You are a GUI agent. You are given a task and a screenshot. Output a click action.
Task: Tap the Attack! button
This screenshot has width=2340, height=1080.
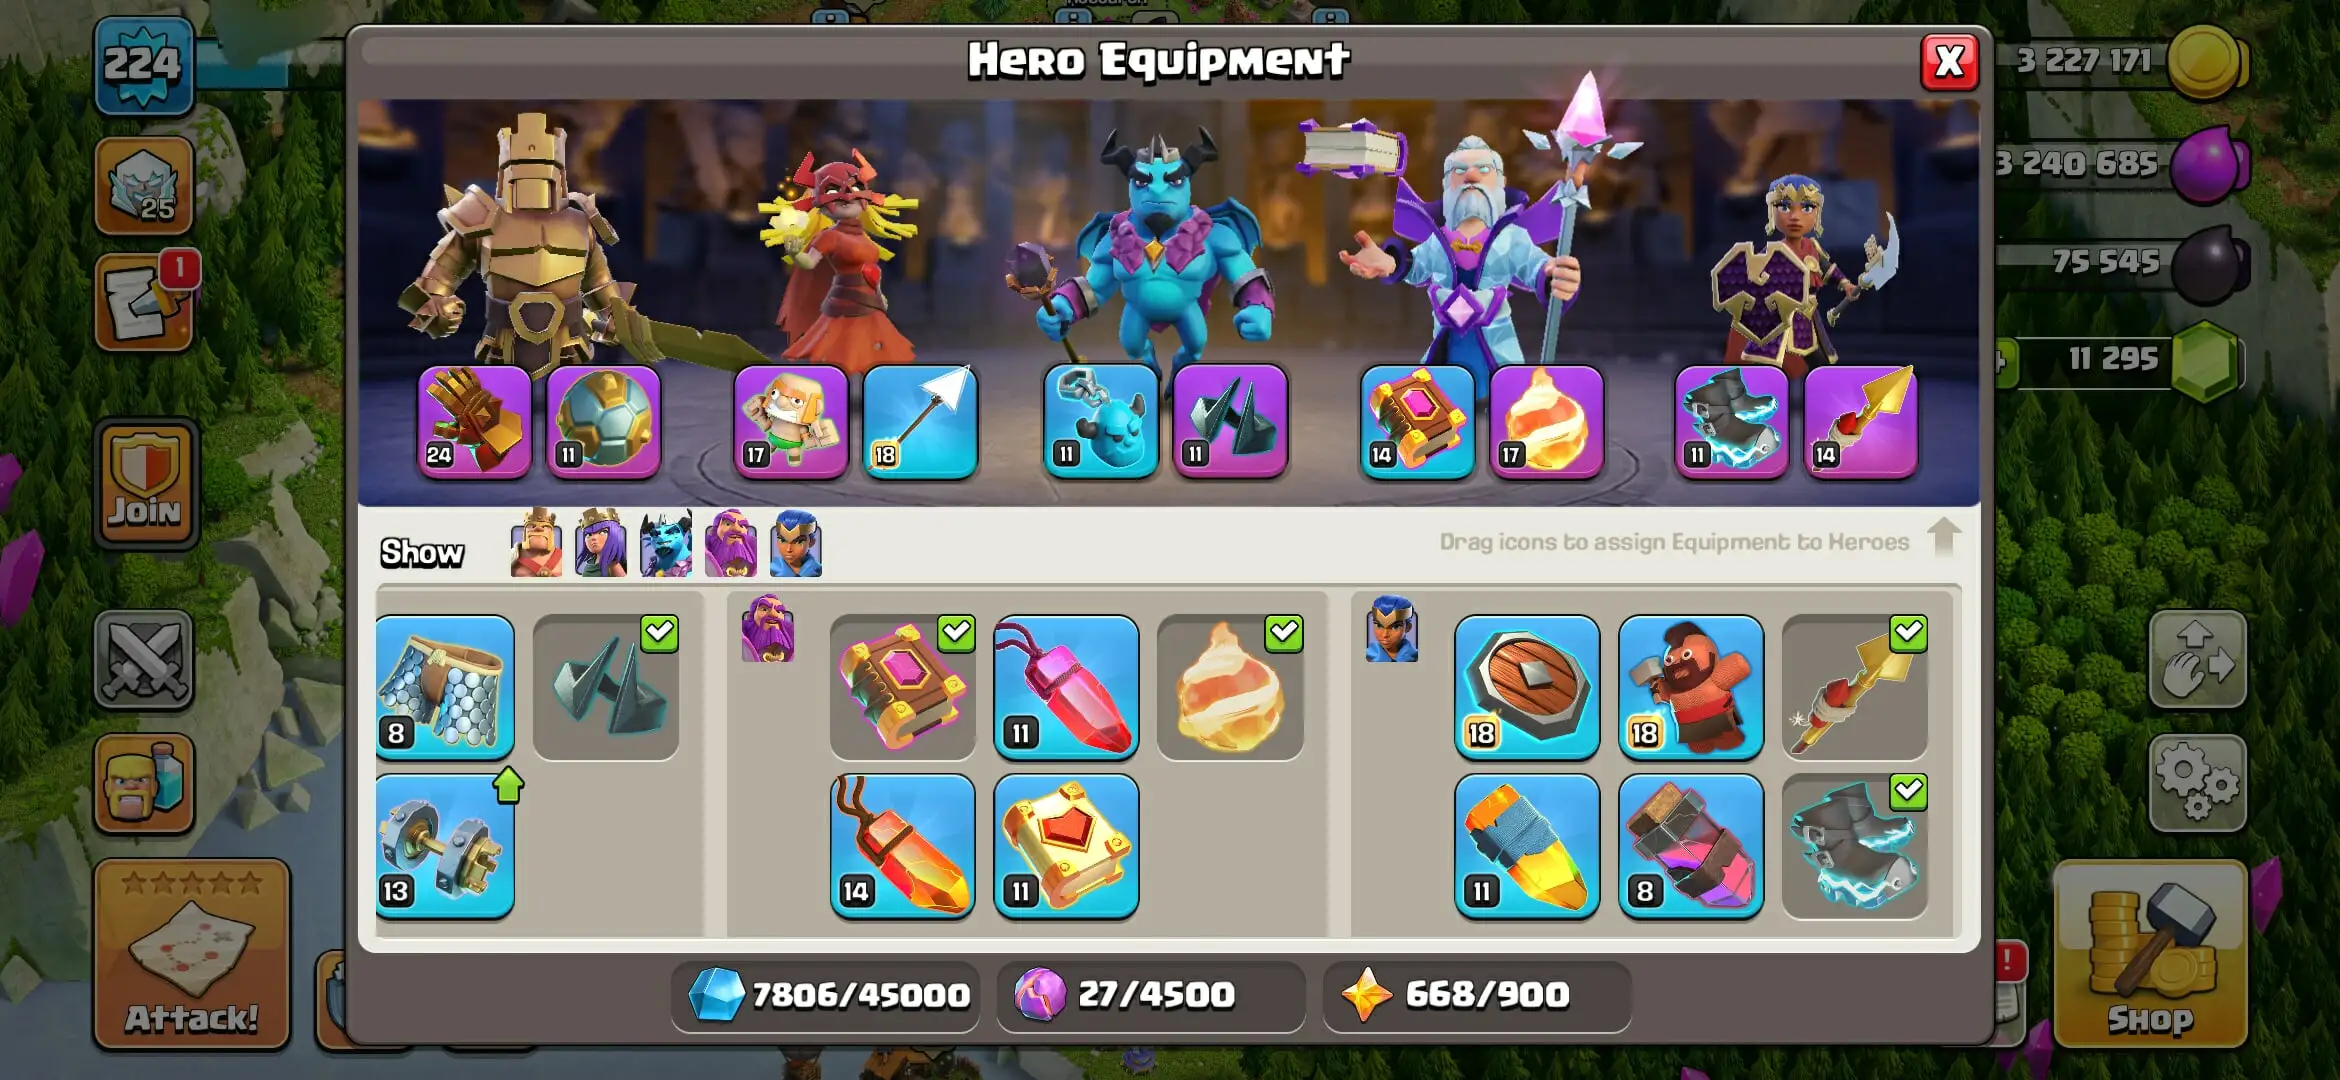click(192, 954)
